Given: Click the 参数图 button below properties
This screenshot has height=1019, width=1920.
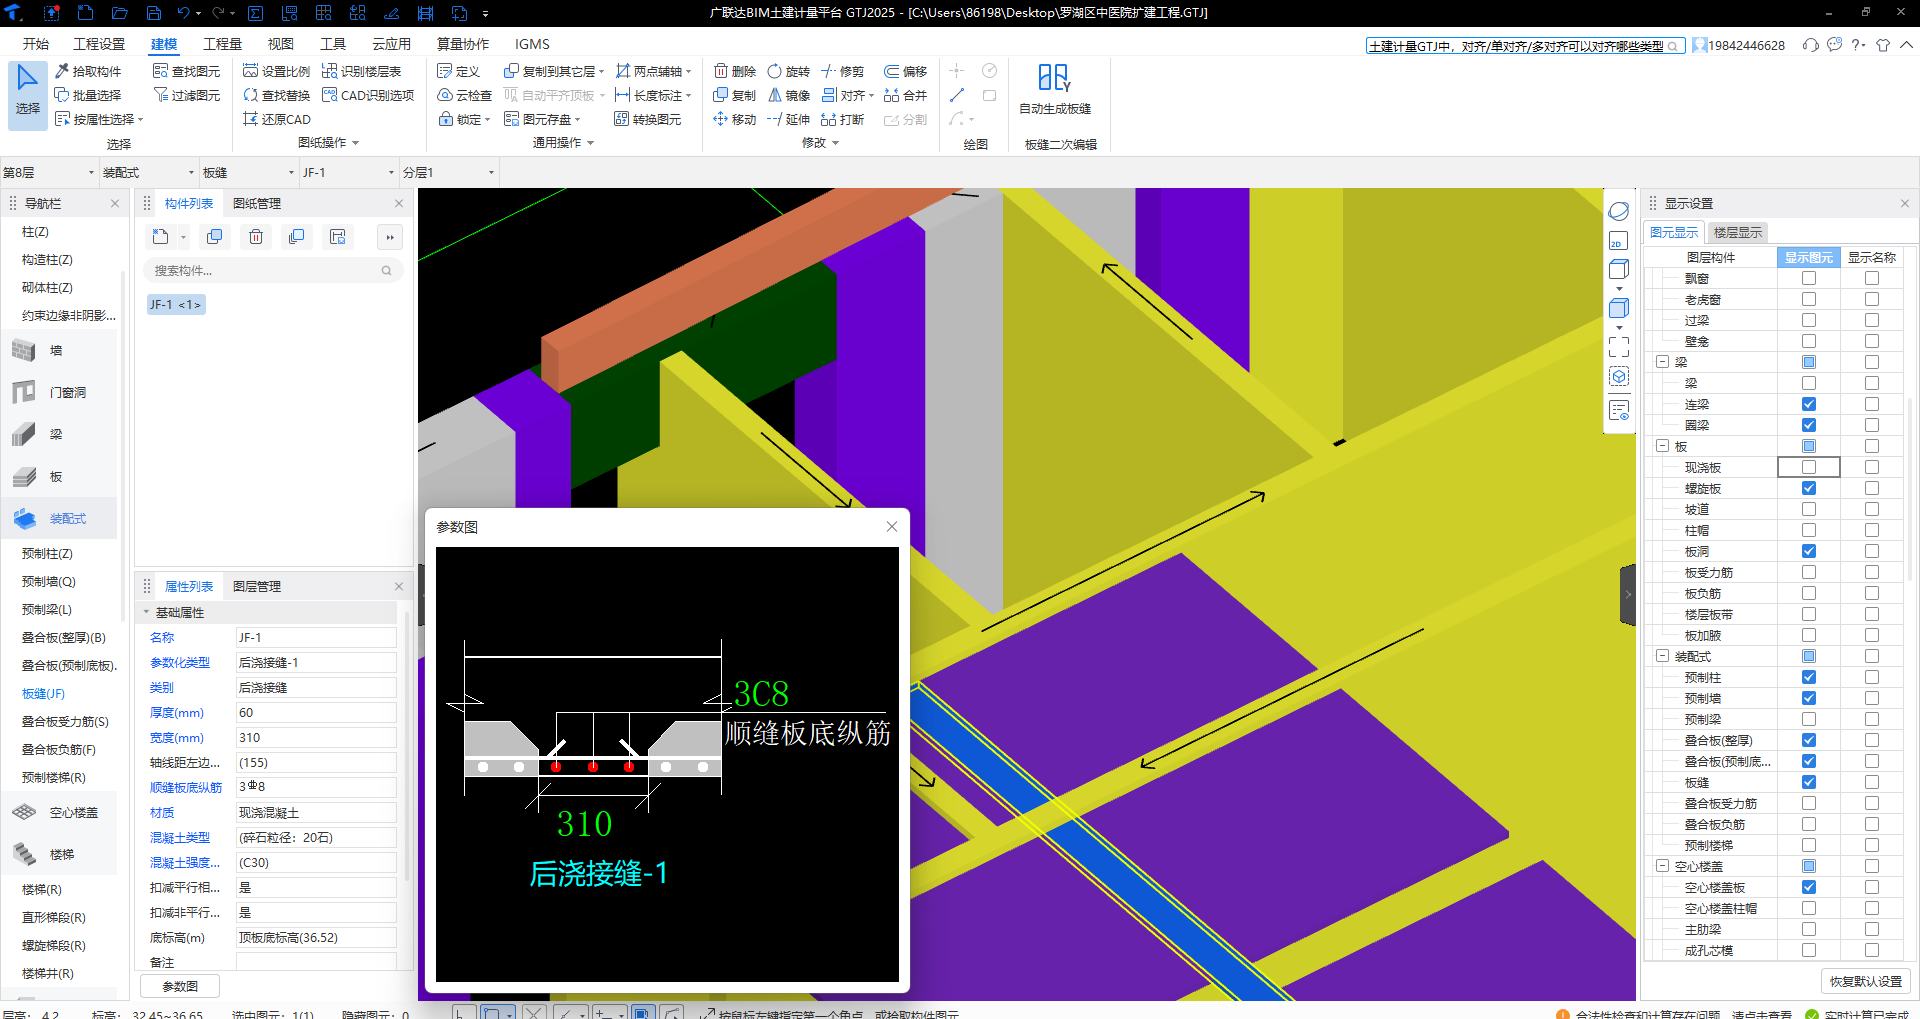Looking at the screenshot, I should pyautogui.click(x=180, y=986).
